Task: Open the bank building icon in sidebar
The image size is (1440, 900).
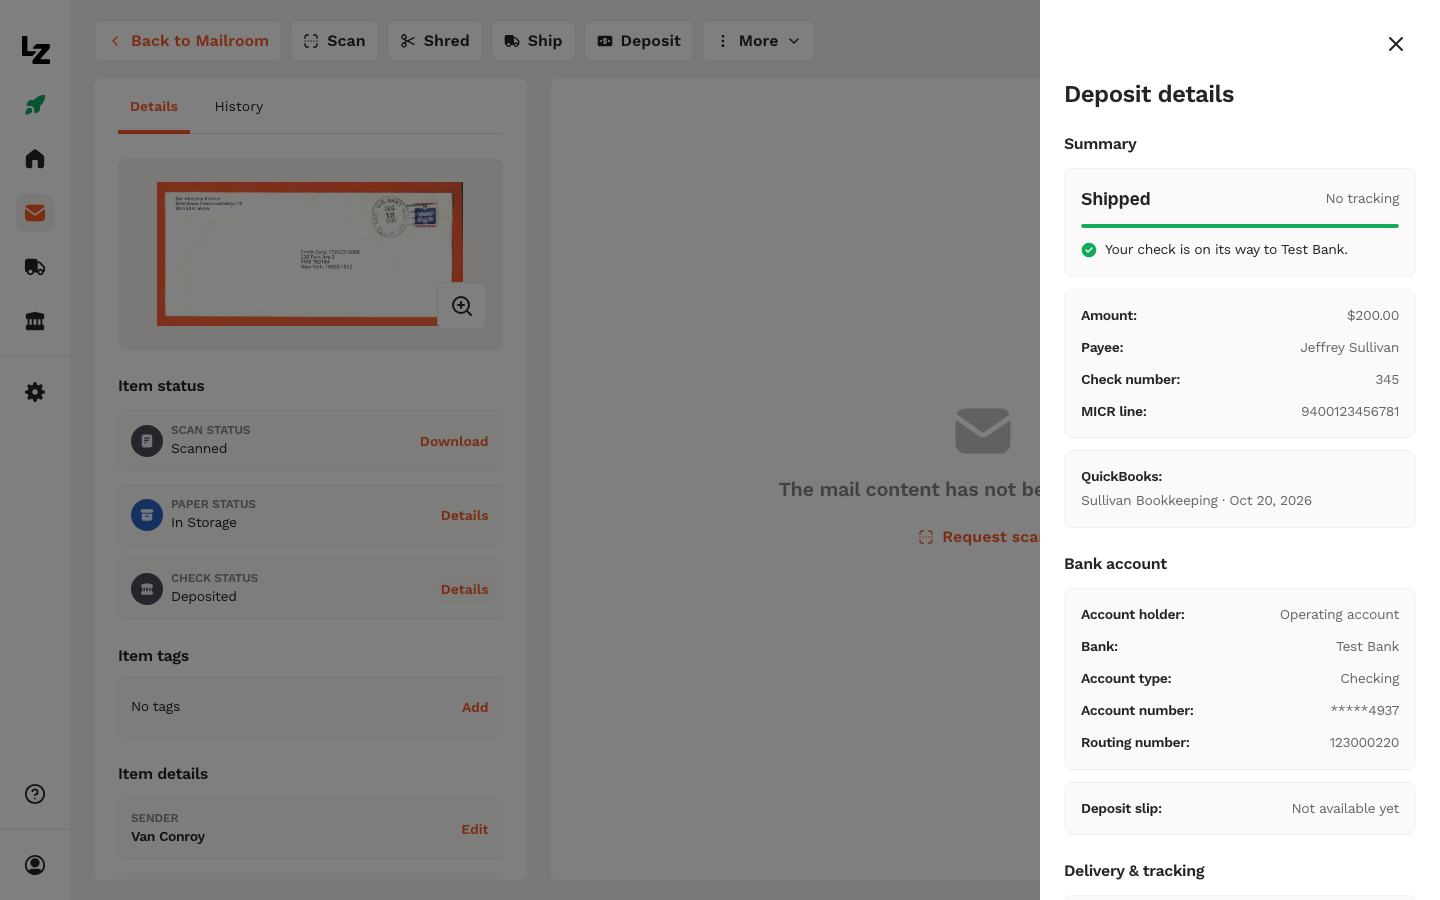Action: (x=35, y=321)
